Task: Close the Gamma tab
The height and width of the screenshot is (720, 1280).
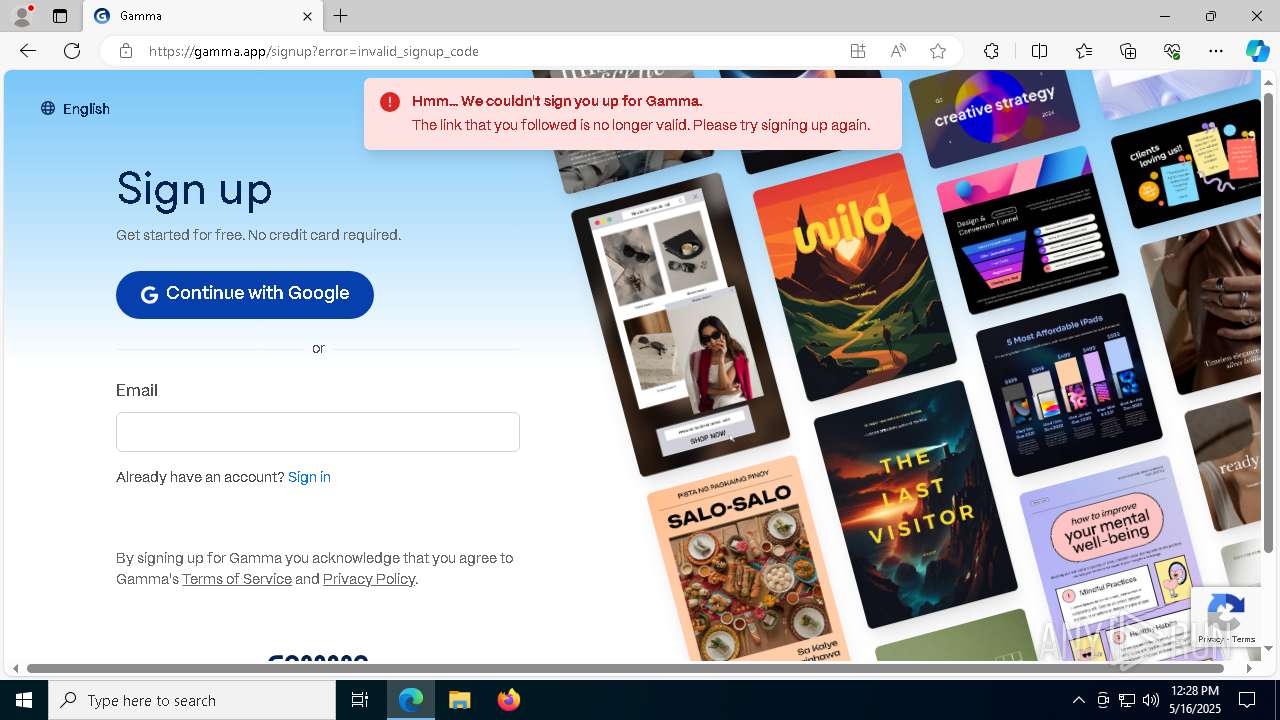Action: point(307,16)
